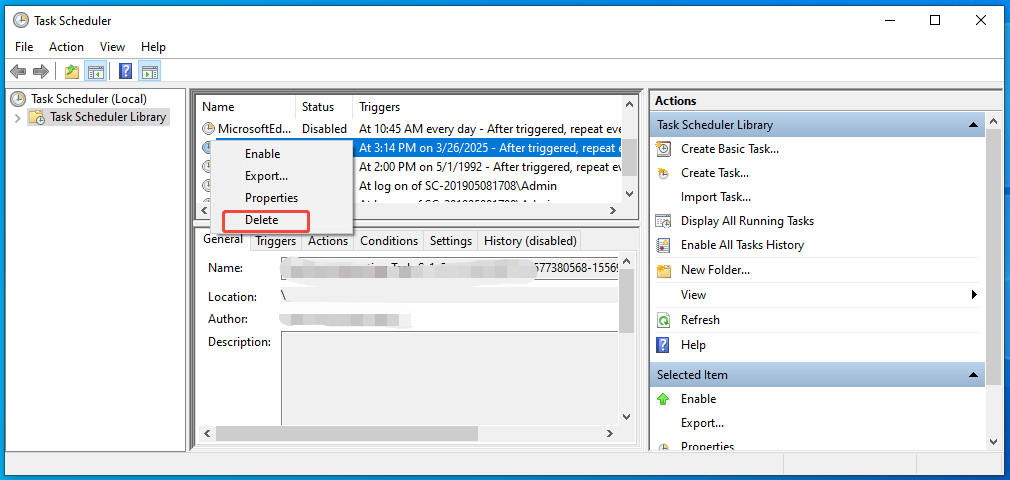Switch to the Settings tab

point(451,241)
